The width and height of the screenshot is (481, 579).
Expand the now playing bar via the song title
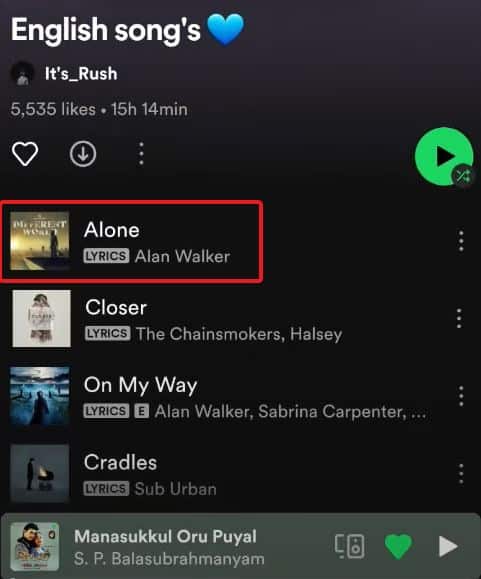click(x=165, y=537)
